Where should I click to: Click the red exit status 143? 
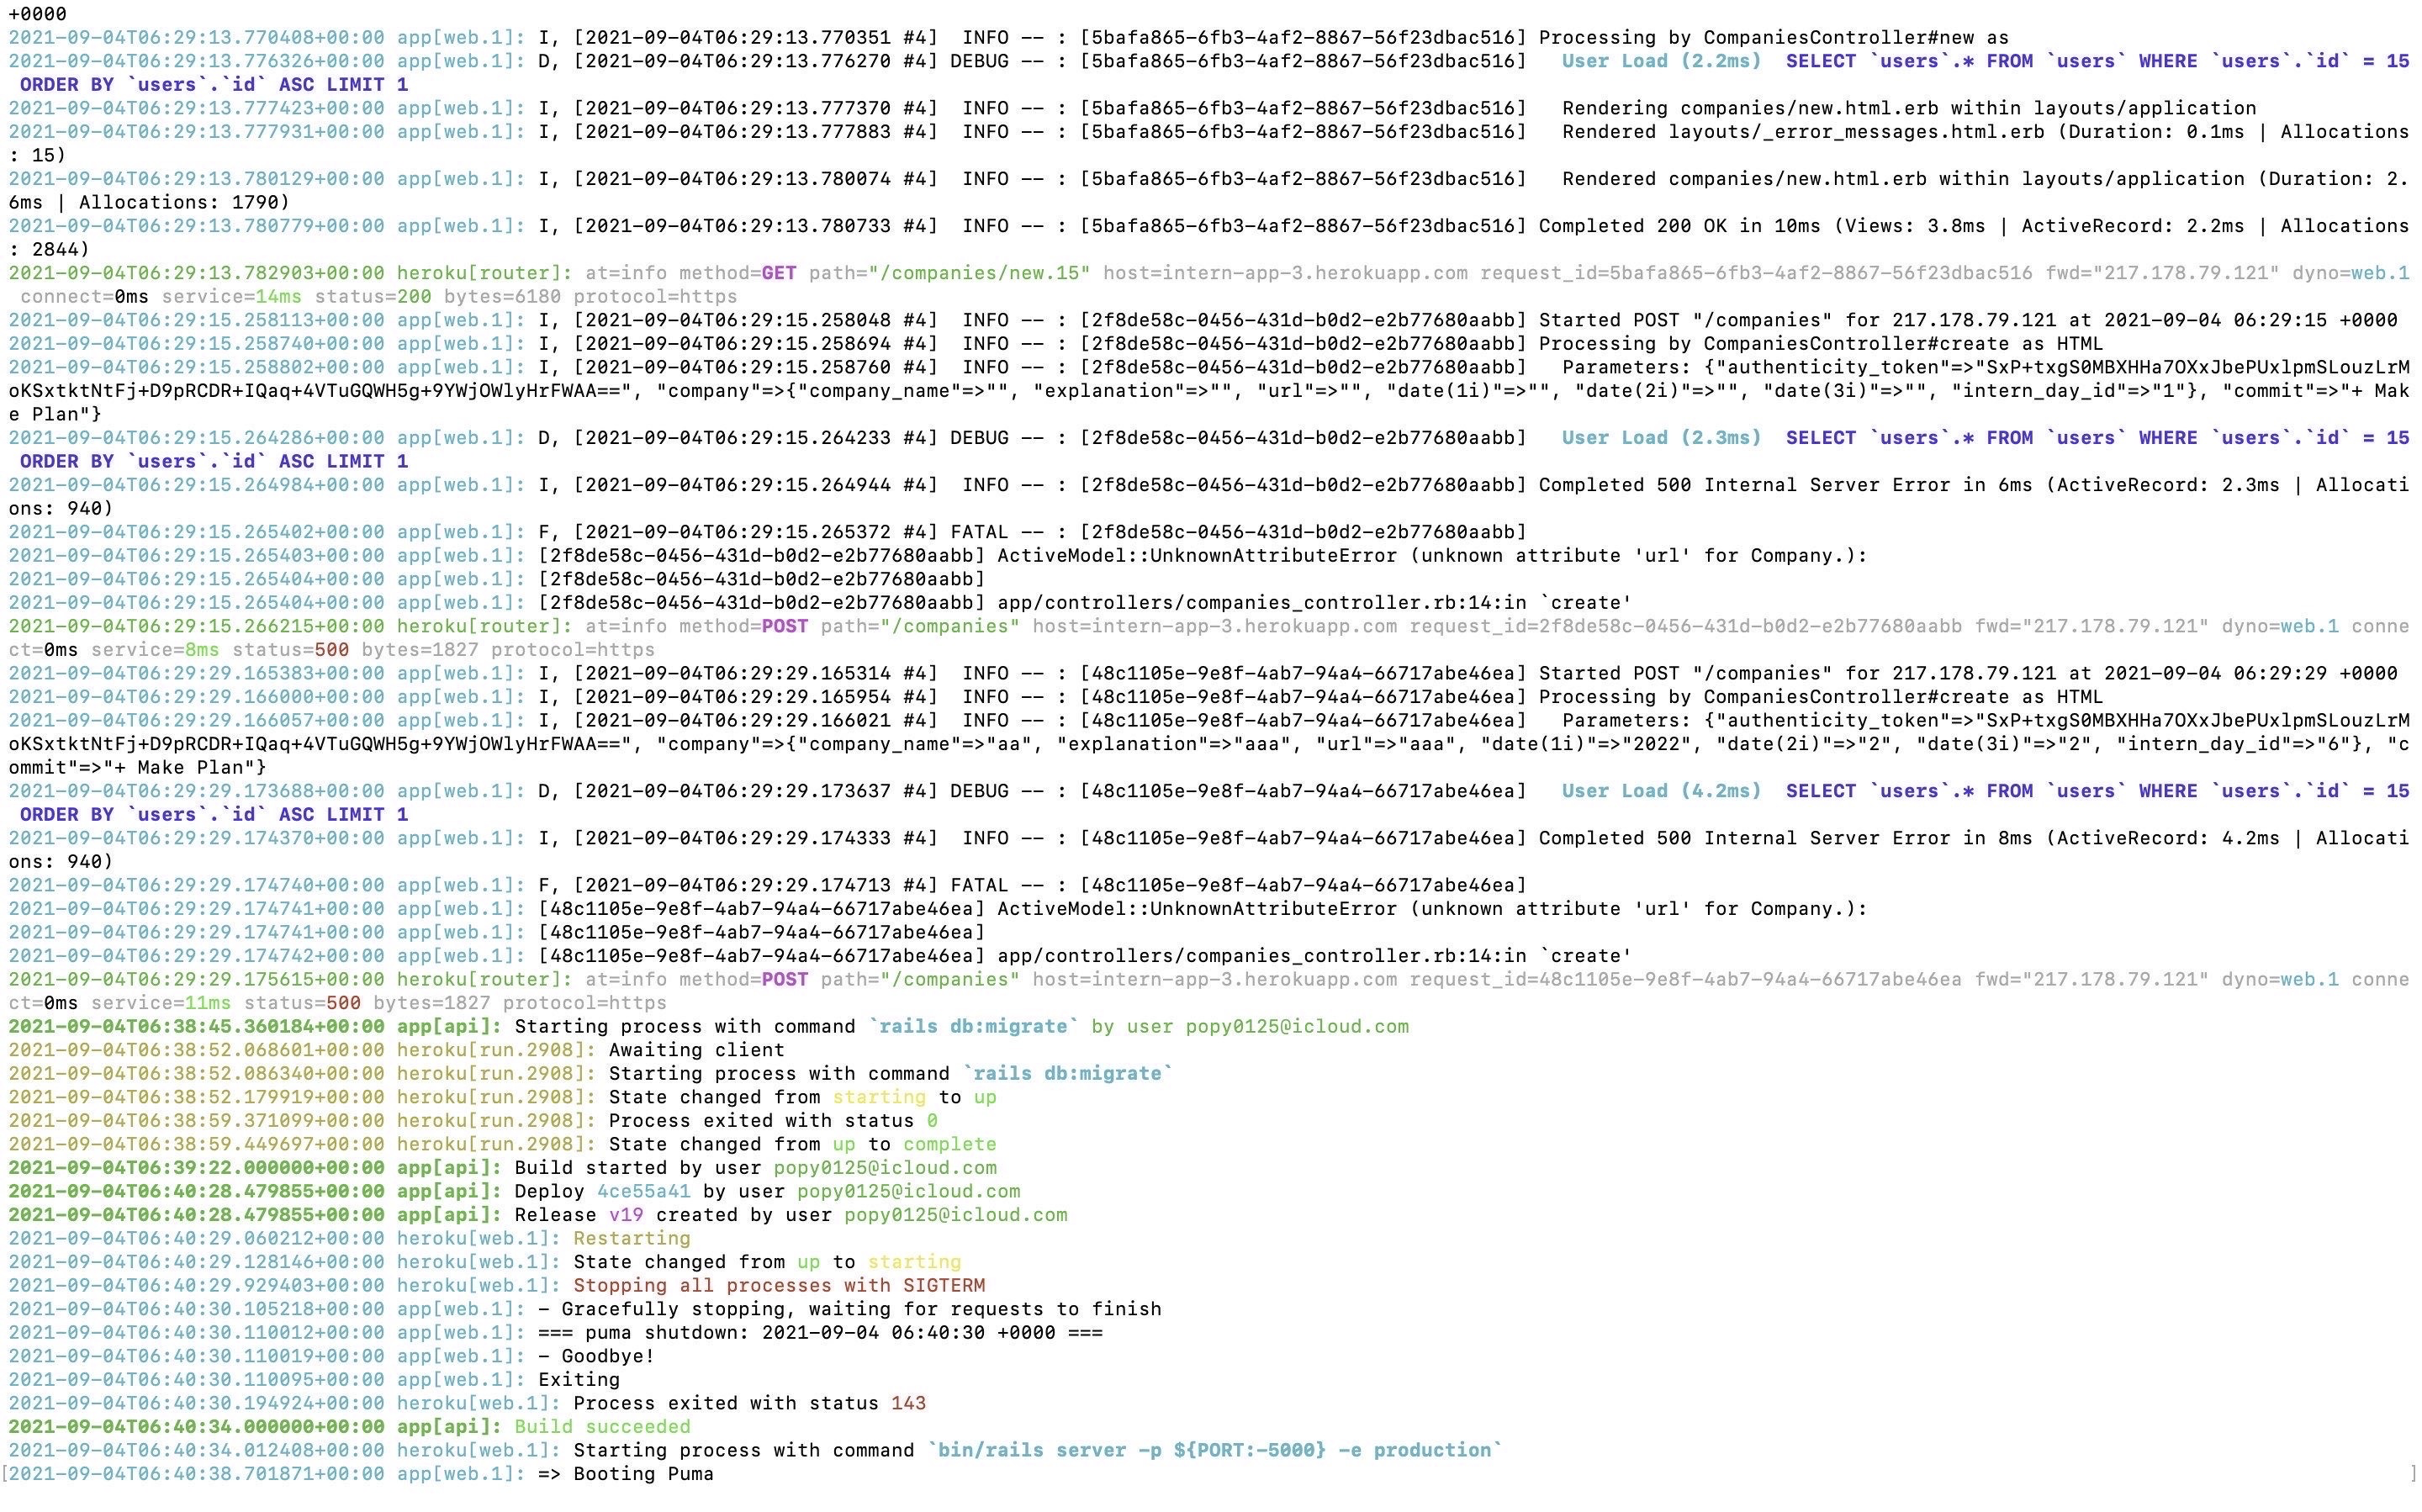point(908,1403)
